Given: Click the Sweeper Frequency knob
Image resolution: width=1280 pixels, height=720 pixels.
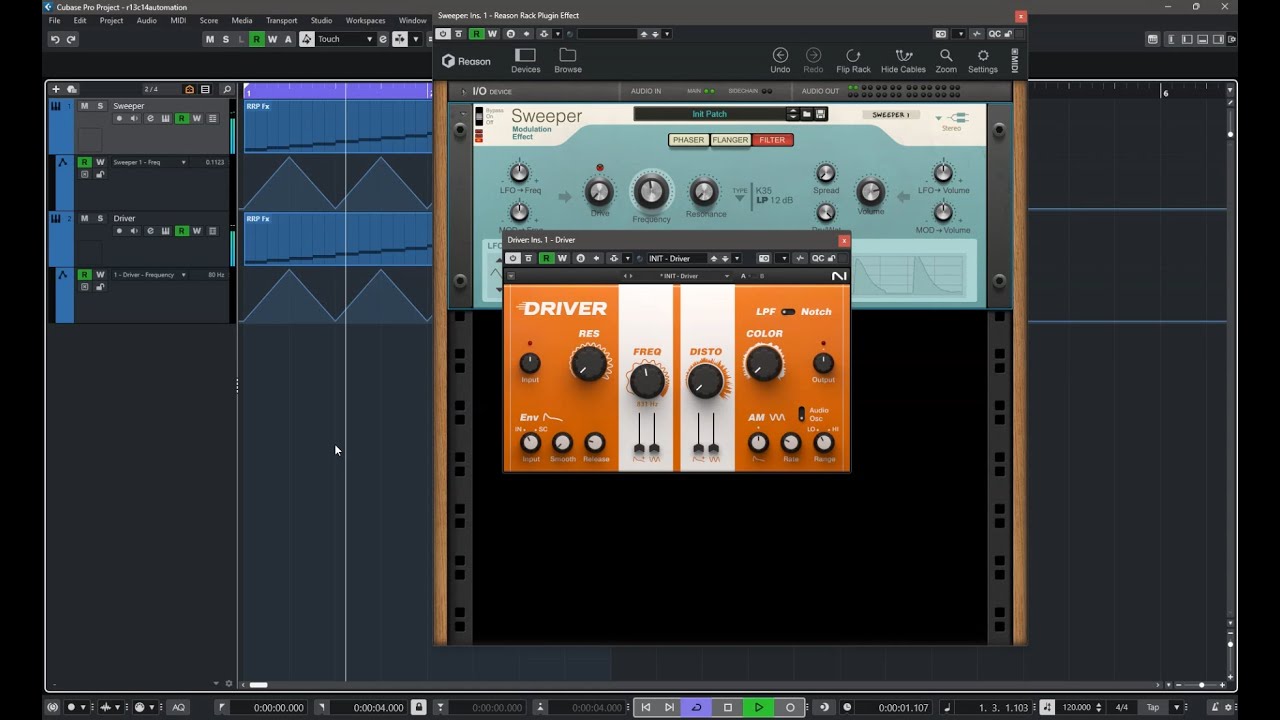Looking at the screenshot, I should coord(651,191).
